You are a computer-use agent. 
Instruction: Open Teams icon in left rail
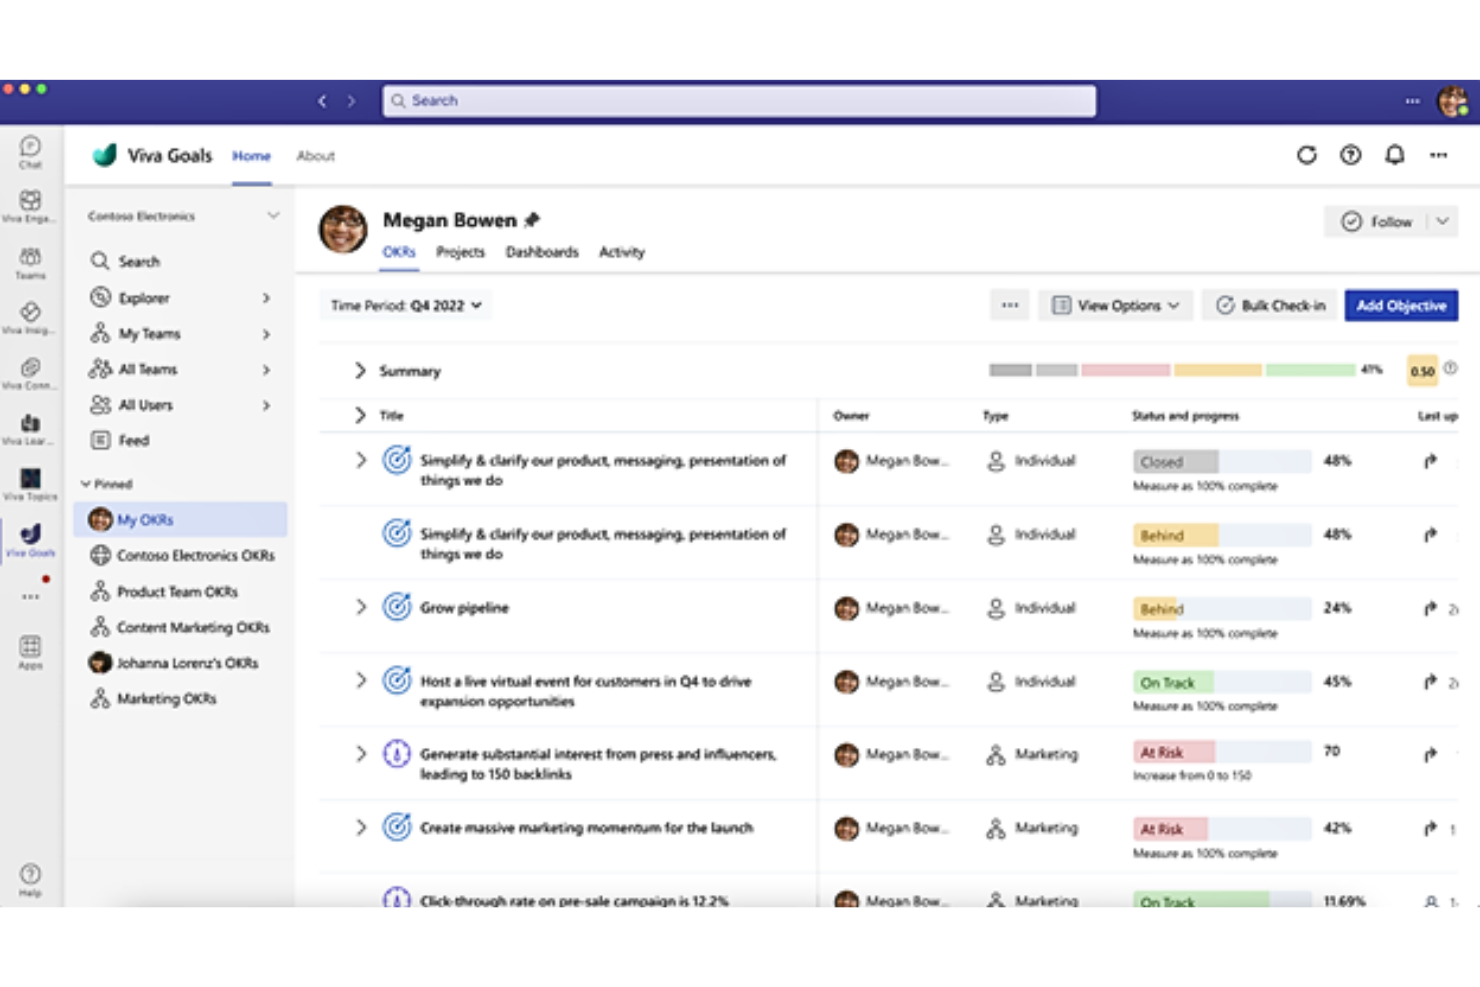click(x=30, y=262)
